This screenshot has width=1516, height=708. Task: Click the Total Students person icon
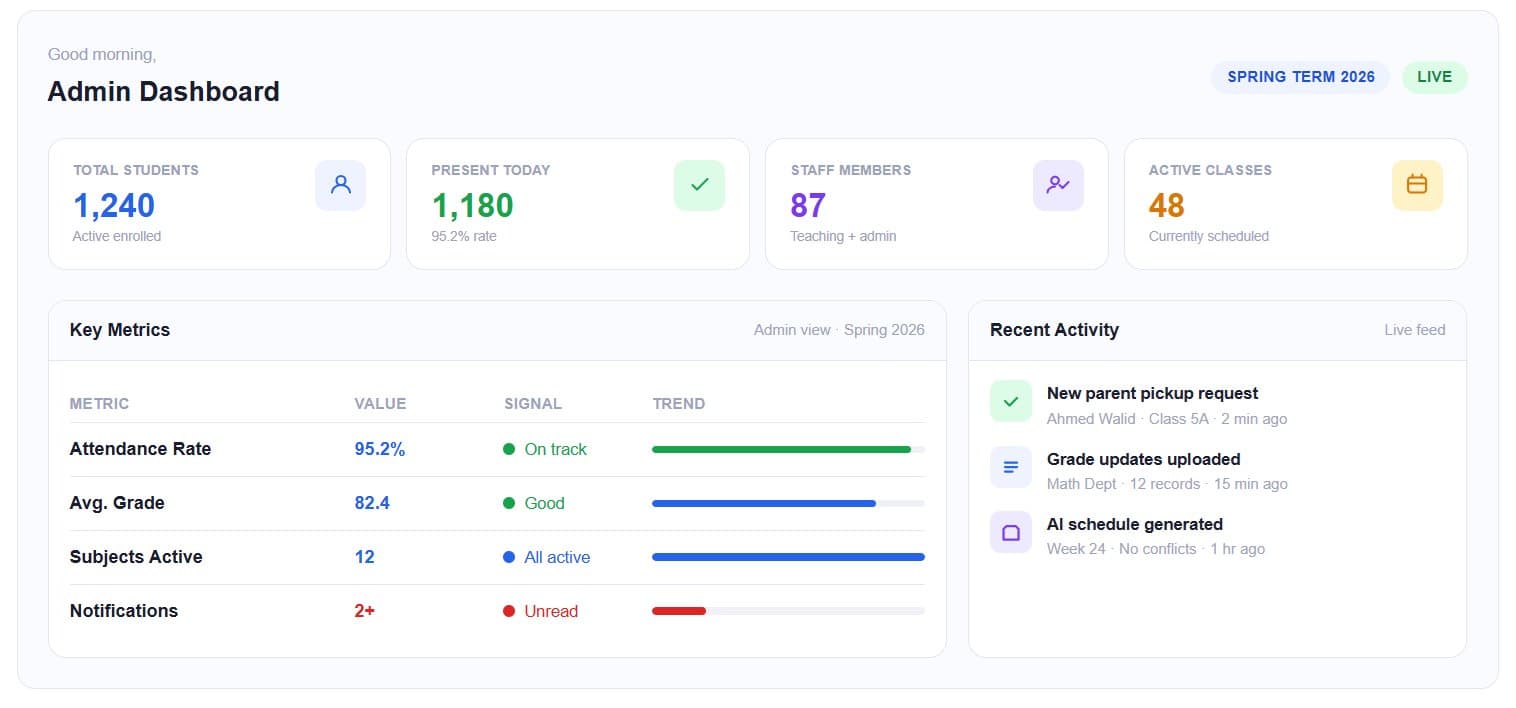click(341, 185)
